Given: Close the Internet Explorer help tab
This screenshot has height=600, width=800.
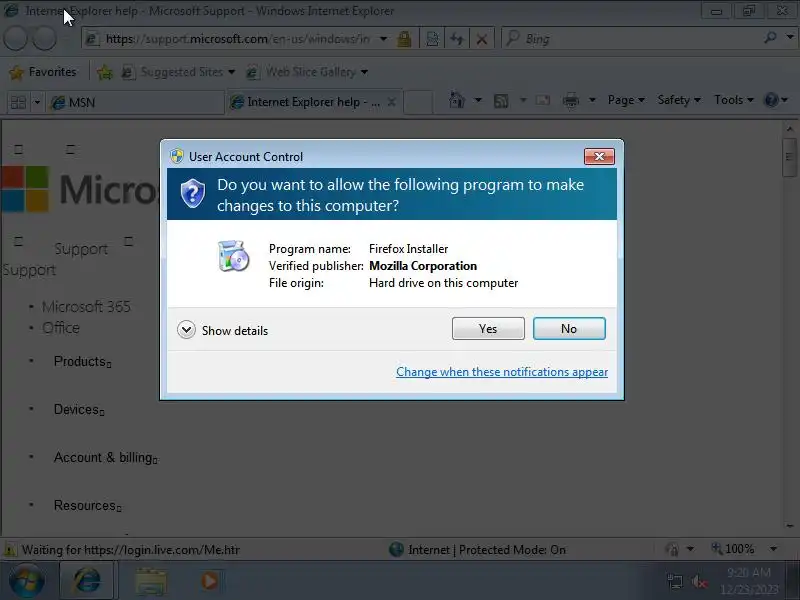Looking at the screenshot, I should pyautogui.click(x=391, y=102).
